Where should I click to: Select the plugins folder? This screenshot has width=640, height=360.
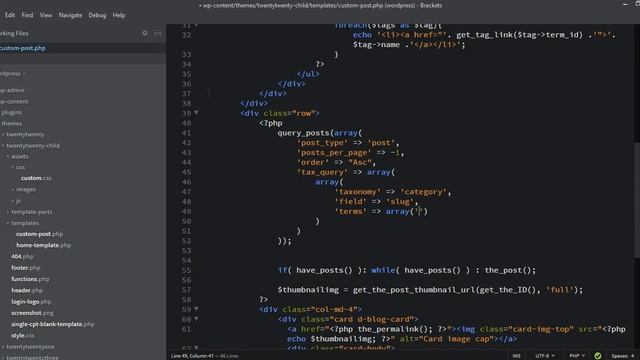(11, 112)
